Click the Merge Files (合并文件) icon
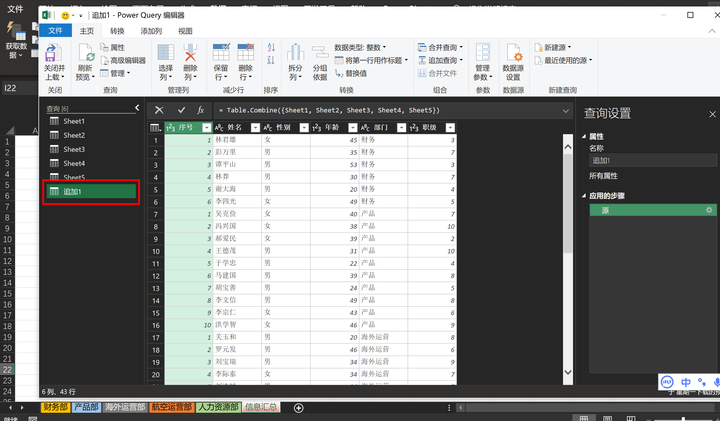Image resolution: width=720 pixels, height=421 pixels. coord(422,73)
